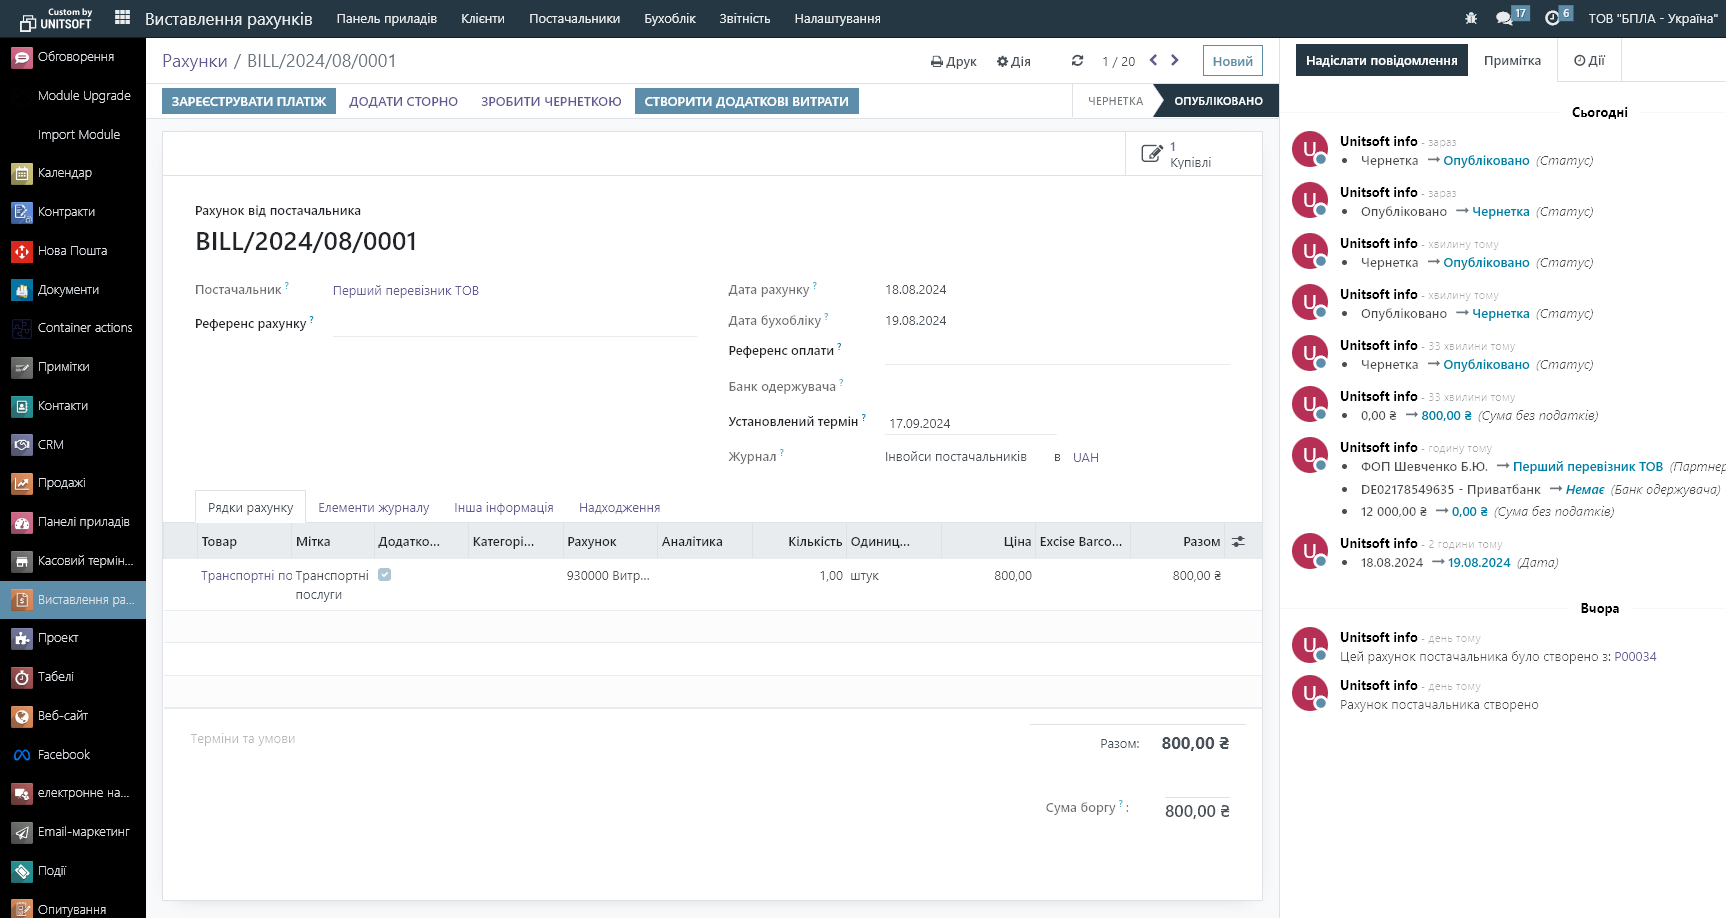
Task: Open Нова Пошта app in sidebar
Action: pos(72,251)
